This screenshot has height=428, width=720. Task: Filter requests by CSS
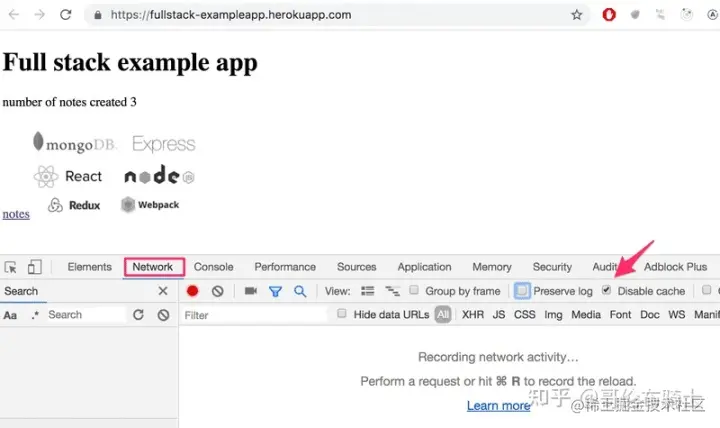(x=525, y=315)
